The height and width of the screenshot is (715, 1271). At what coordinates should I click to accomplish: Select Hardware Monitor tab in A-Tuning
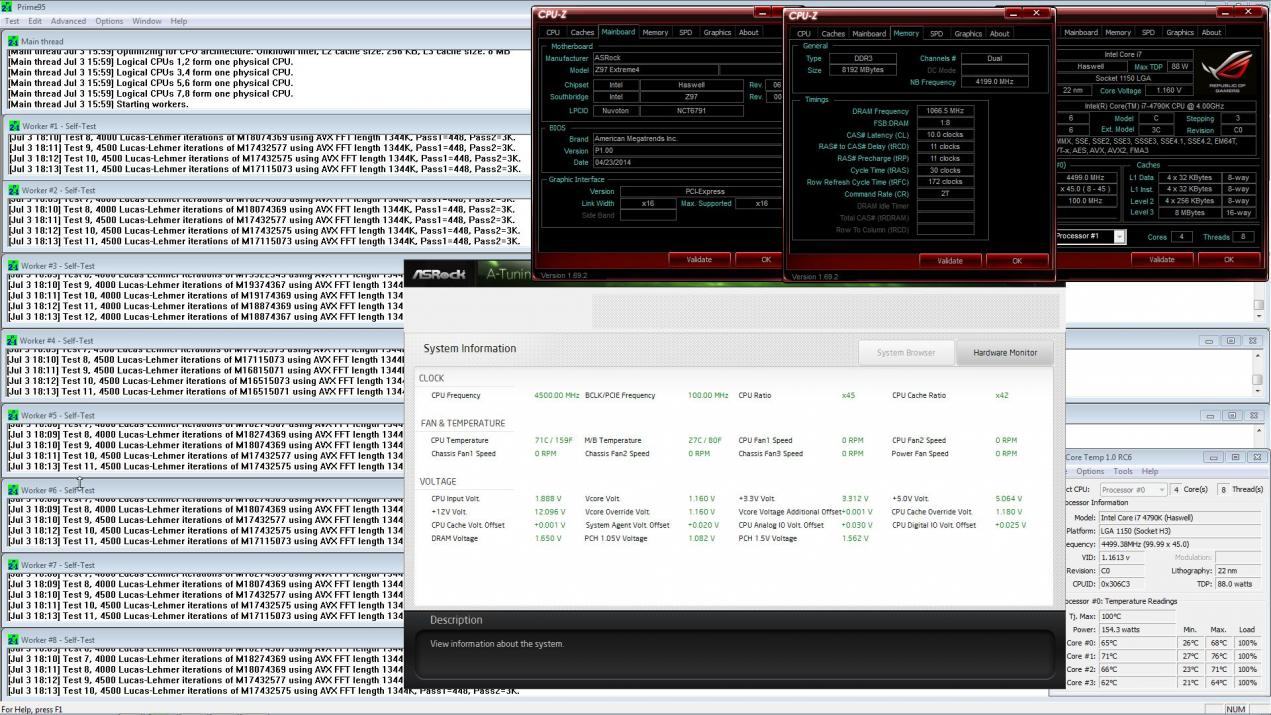coord(1005,352)
